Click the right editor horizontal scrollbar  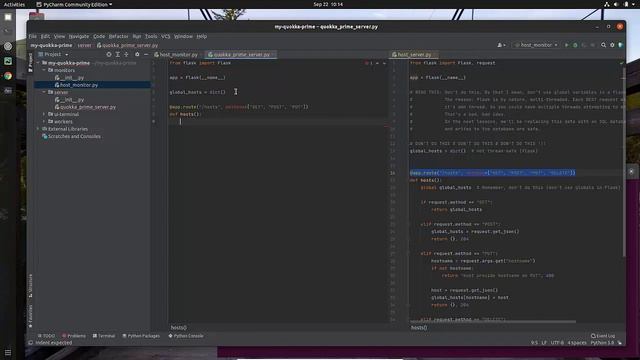click(x=493, y=322)
